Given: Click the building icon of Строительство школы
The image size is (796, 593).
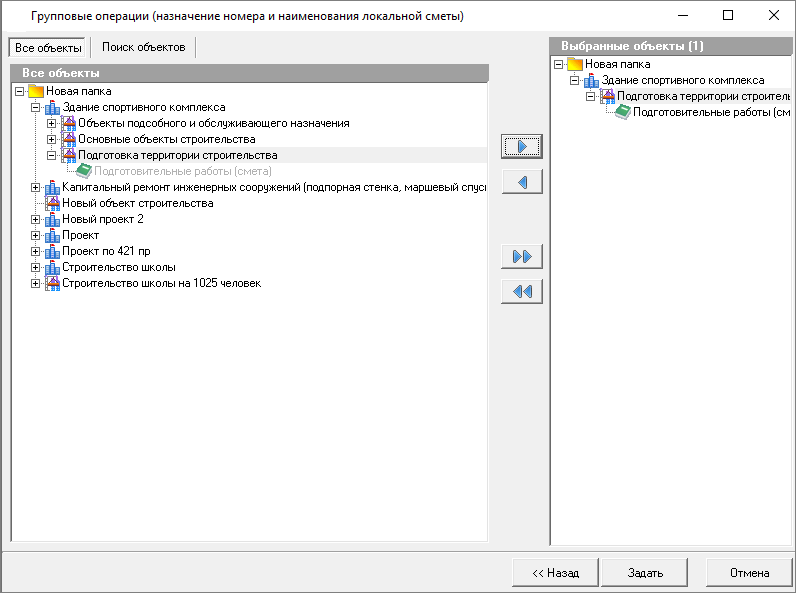Looking at the screenshot, I should point(53,267).
